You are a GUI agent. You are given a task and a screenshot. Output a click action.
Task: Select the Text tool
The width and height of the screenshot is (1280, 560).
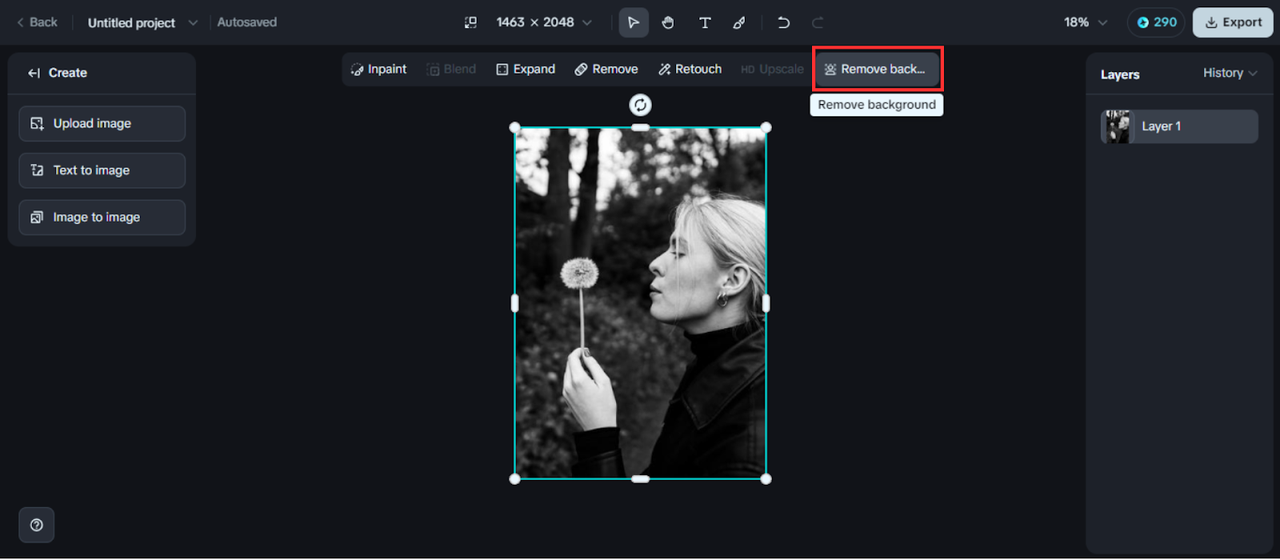[704, 22]
